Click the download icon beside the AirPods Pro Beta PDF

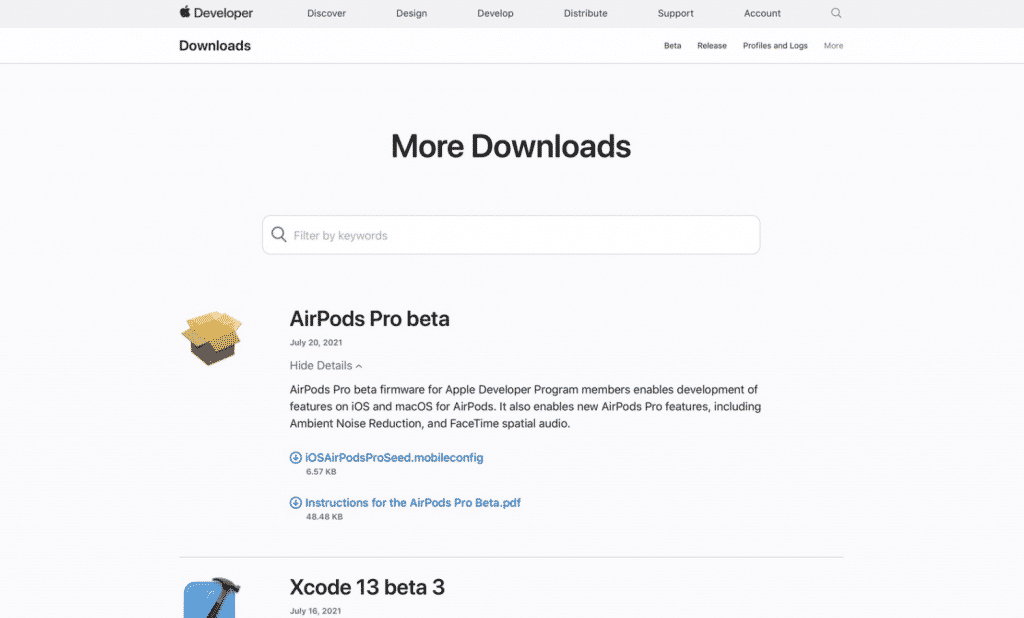click(295, 503)
